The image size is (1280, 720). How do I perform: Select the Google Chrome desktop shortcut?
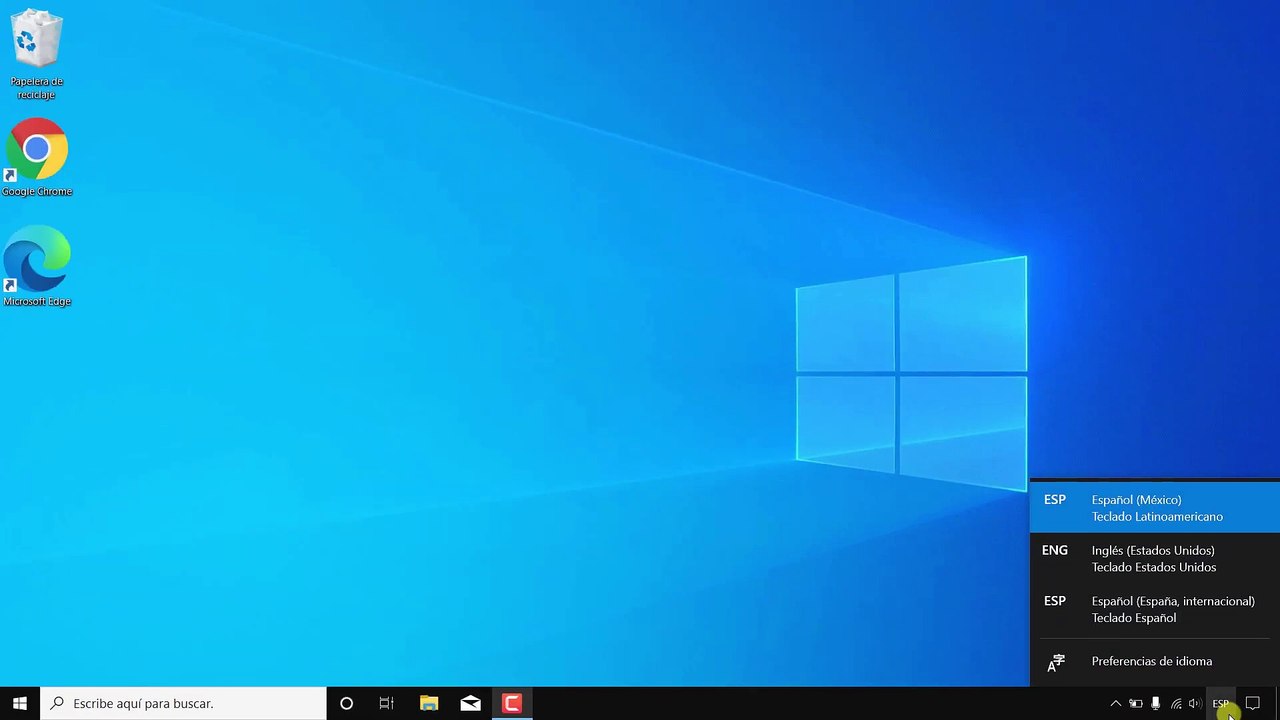tap(37, 158)
